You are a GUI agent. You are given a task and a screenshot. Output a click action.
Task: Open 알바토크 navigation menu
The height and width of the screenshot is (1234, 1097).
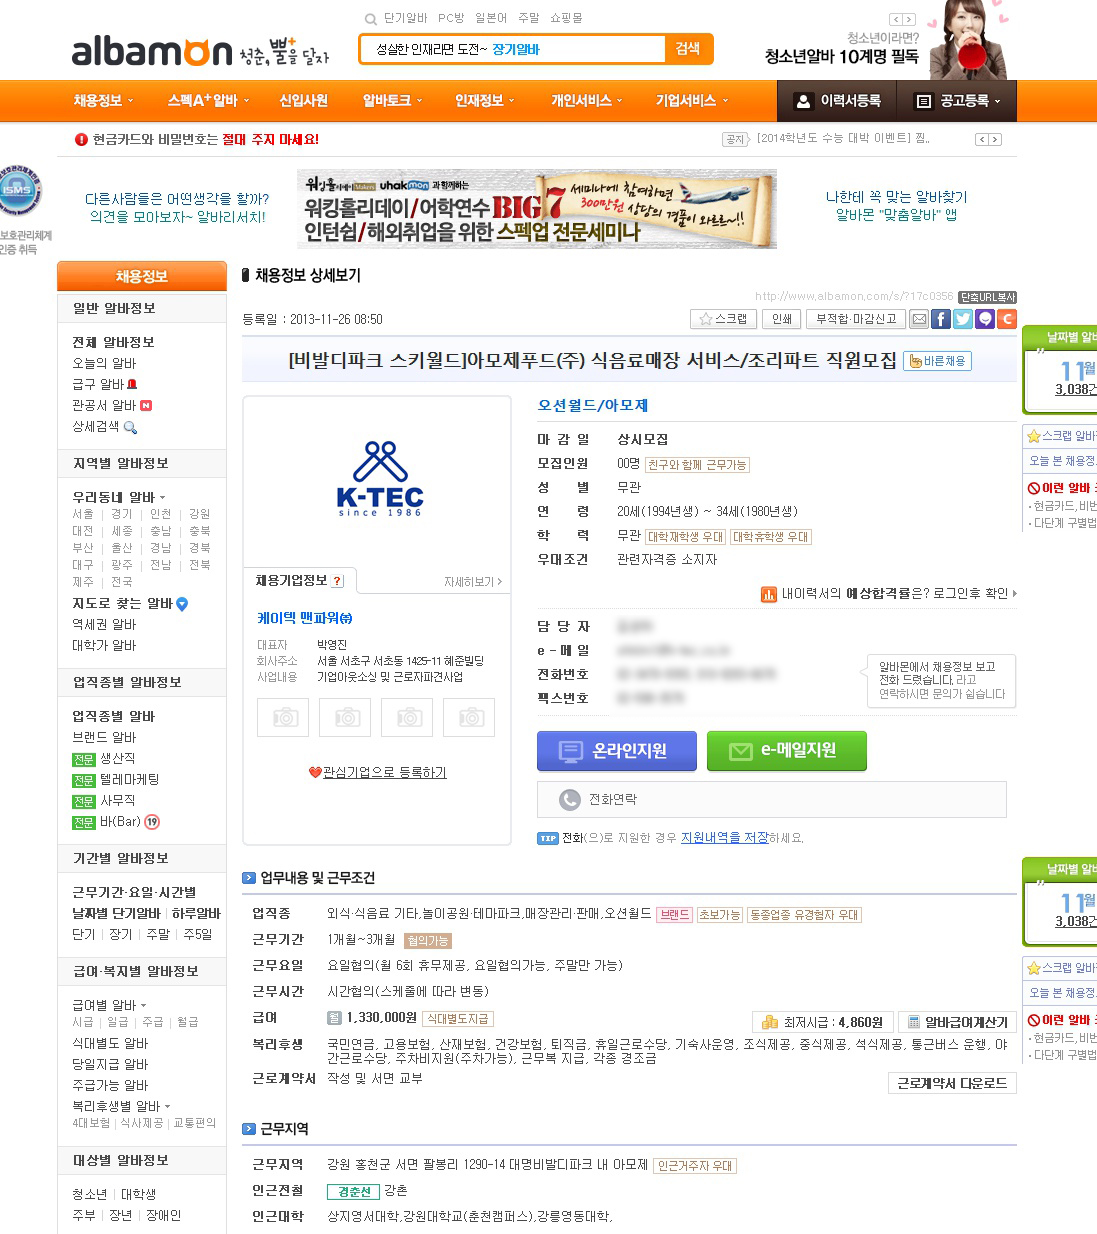pyautogui.click(x=393, y=101)
